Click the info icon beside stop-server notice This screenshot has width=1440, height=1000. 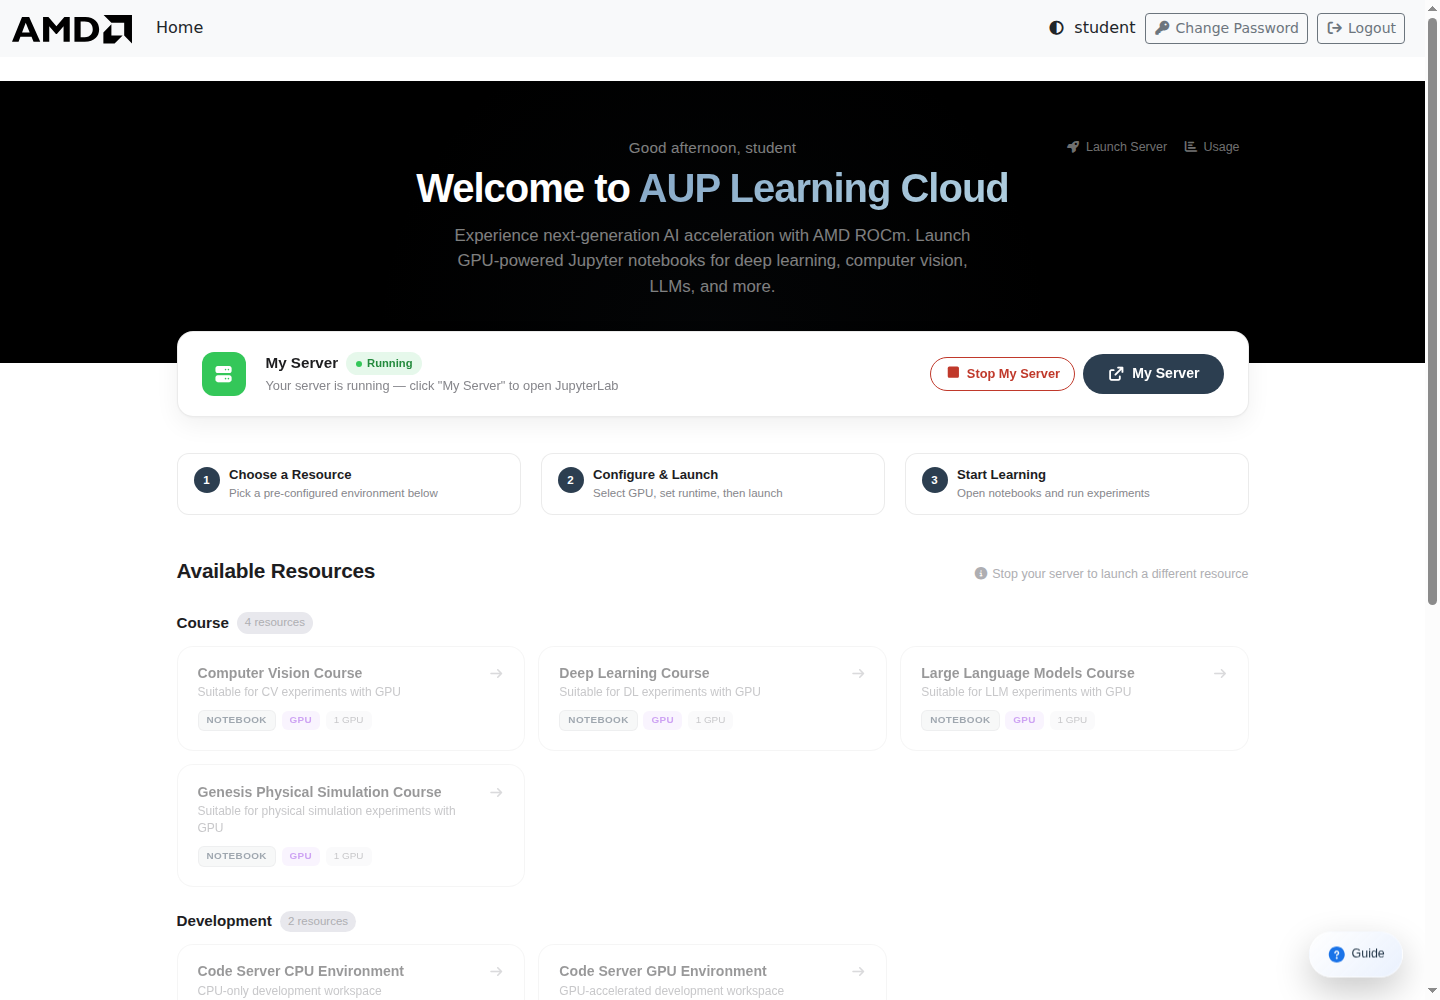coord(981,574)
